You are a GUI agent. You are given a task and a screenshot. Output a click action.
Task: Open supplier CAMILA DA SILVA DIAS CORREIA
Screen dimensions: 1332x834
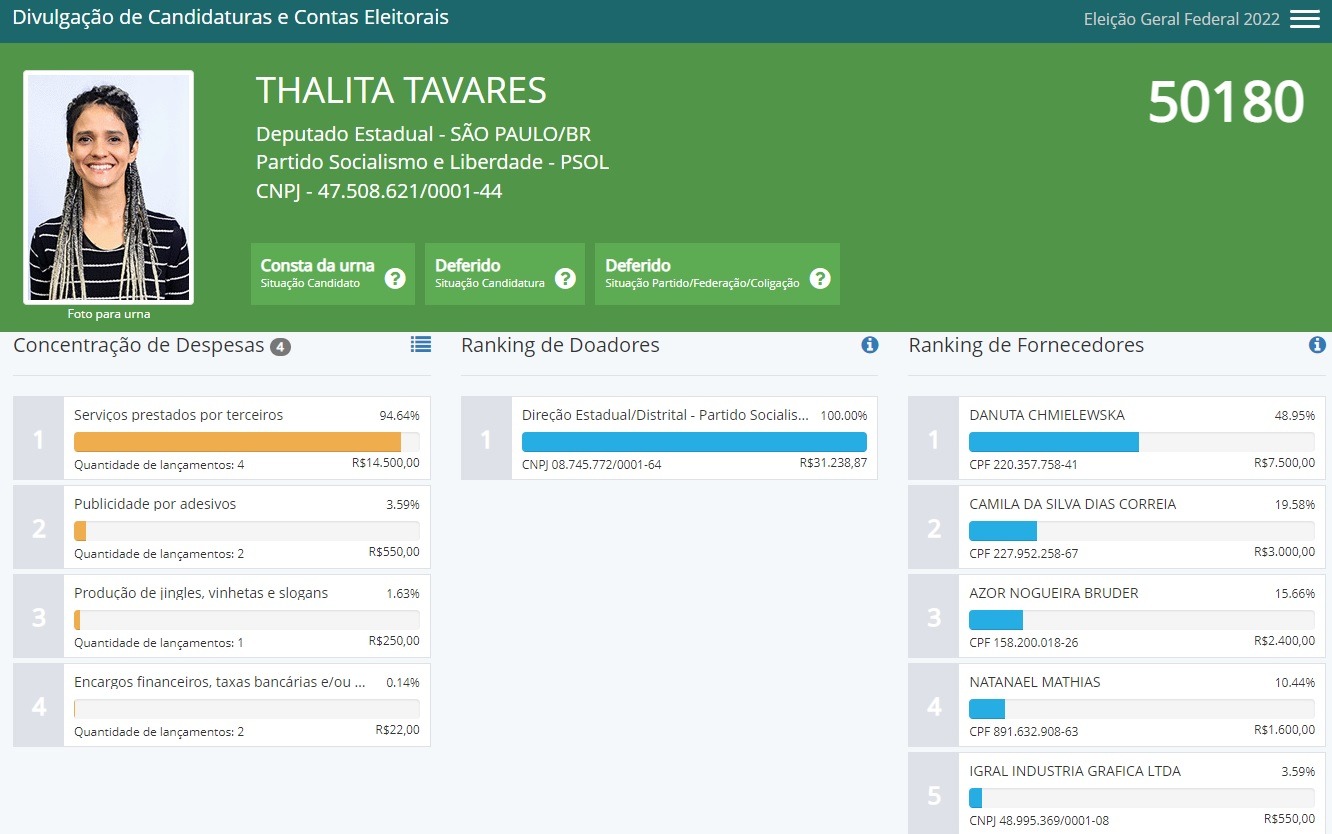1141,527
